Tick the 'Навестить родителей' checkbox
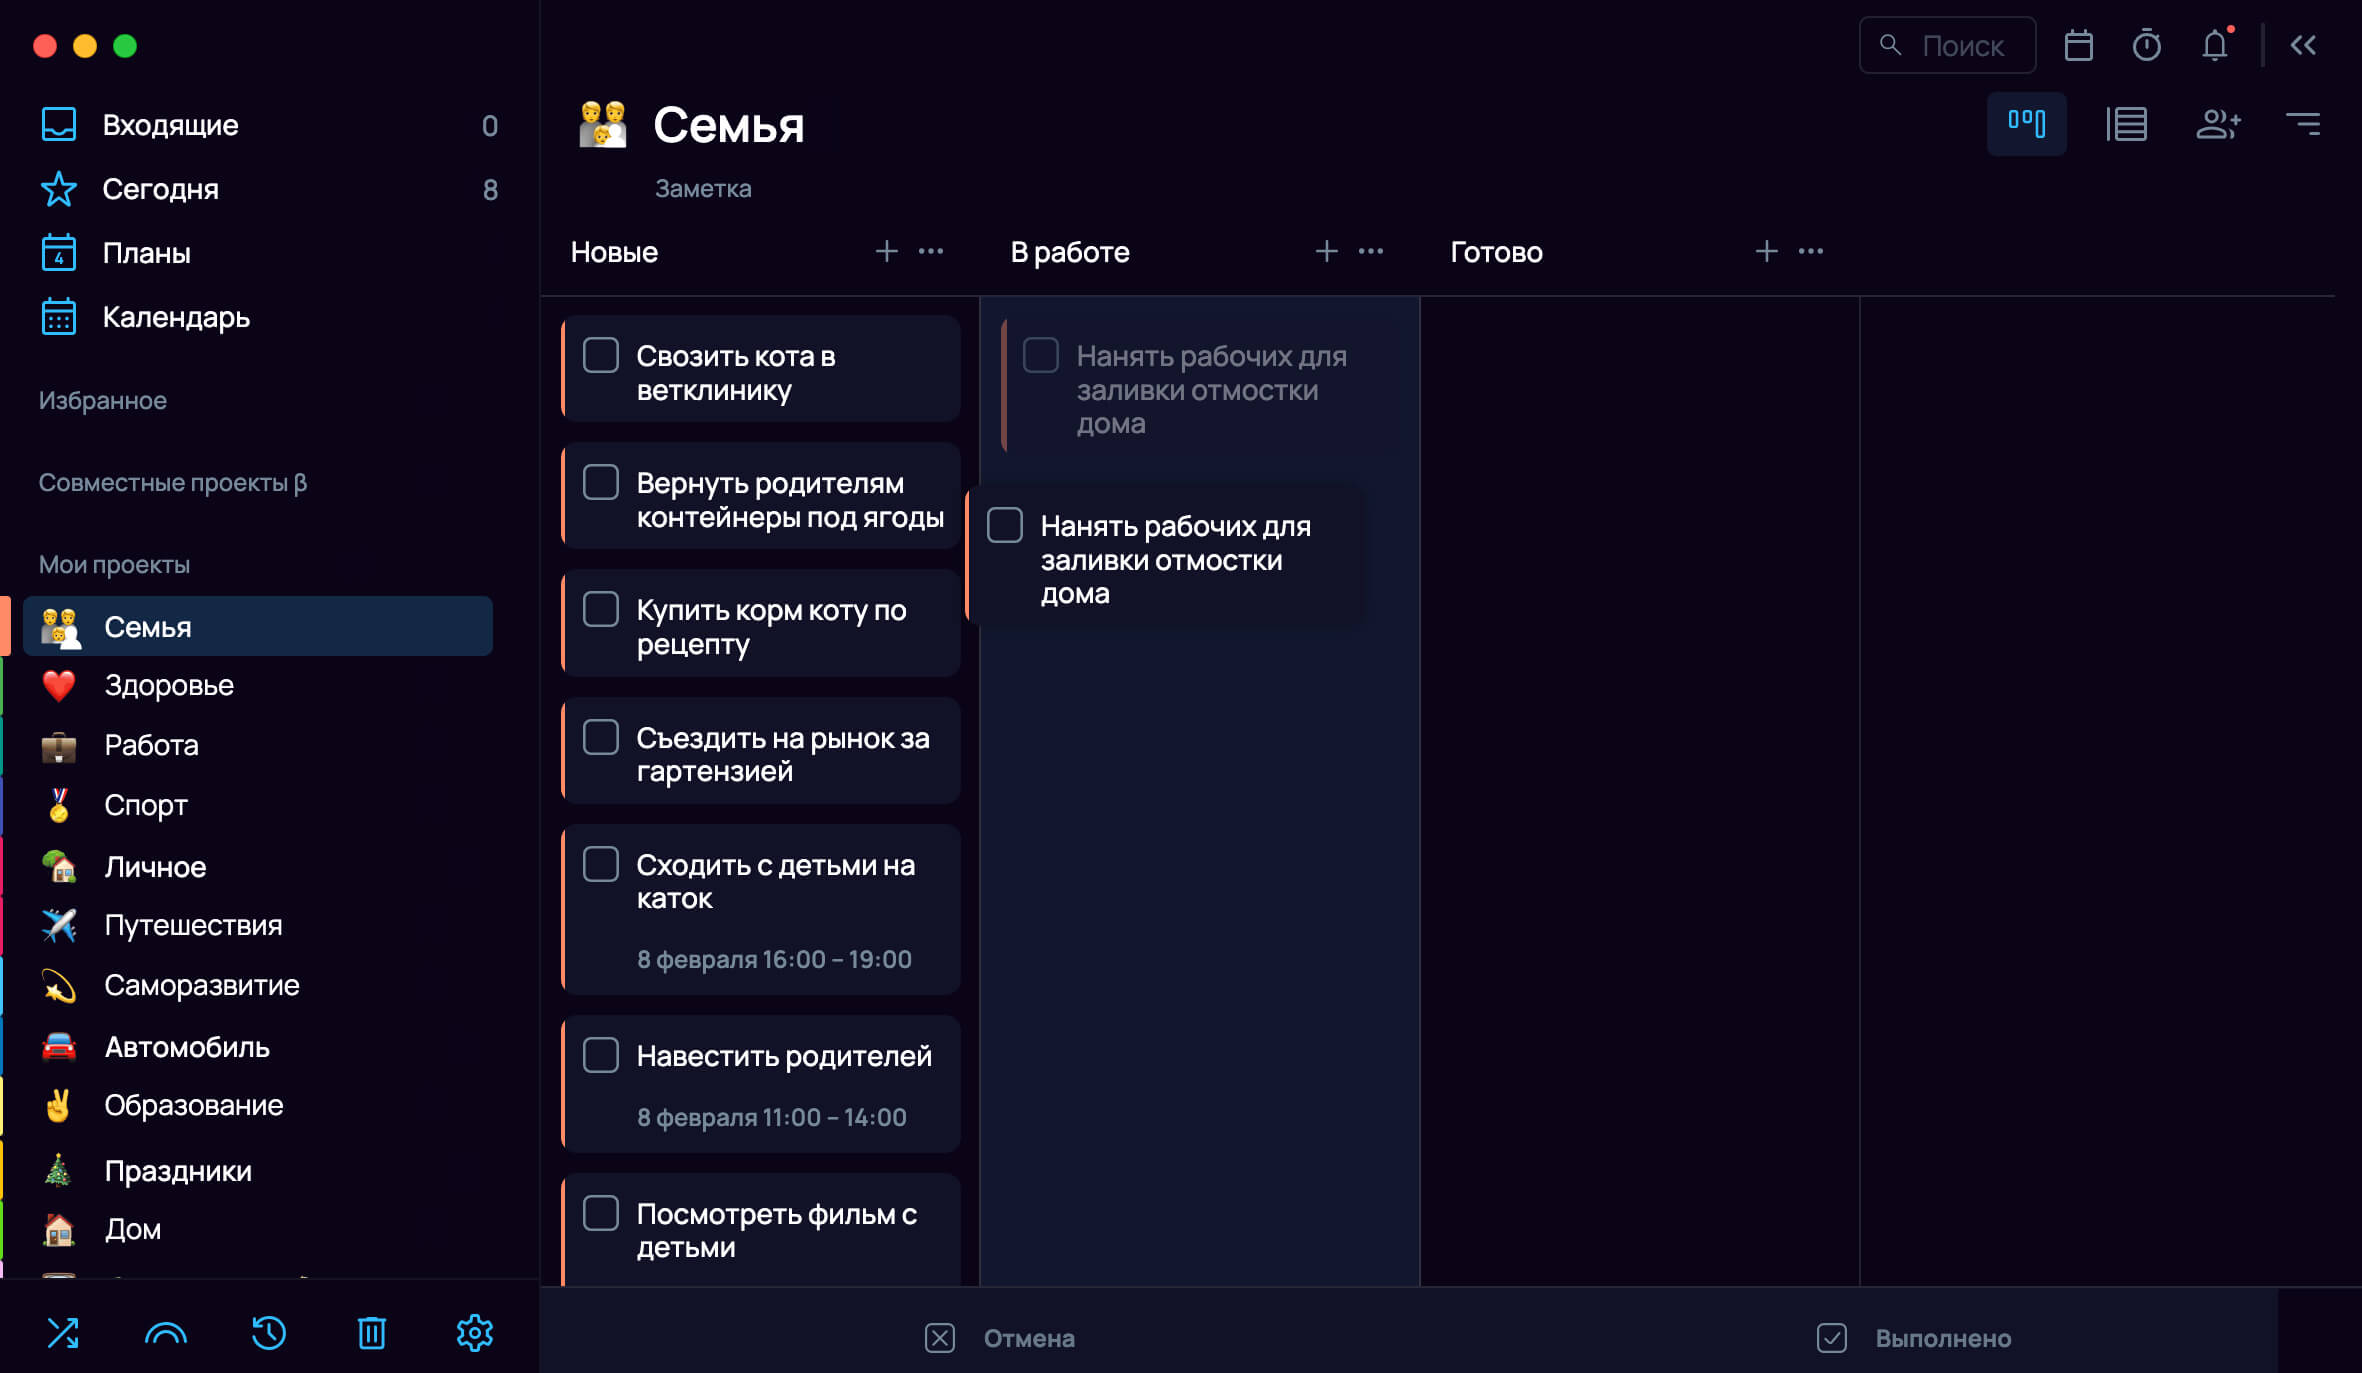Image resolution: width=2362 pixels, height=1373 pixels. point(601,1055)
